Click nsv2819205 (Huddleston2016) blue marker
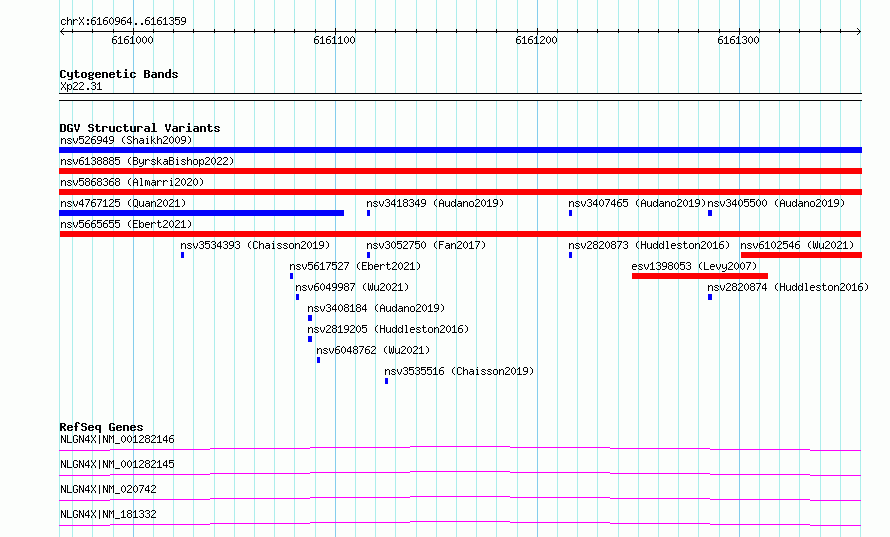This screenshot has height=537, width=890. point(310,339)
